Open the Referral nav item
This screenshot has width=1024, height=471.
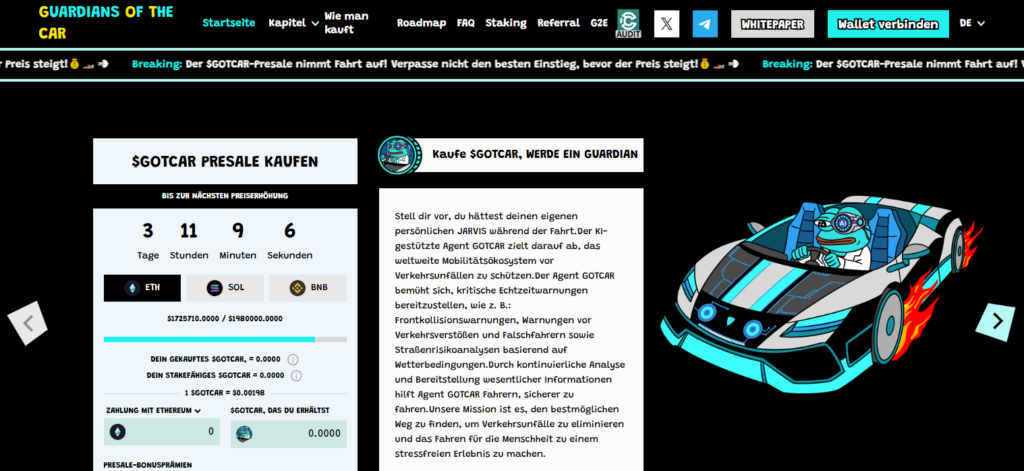(558, 23)
